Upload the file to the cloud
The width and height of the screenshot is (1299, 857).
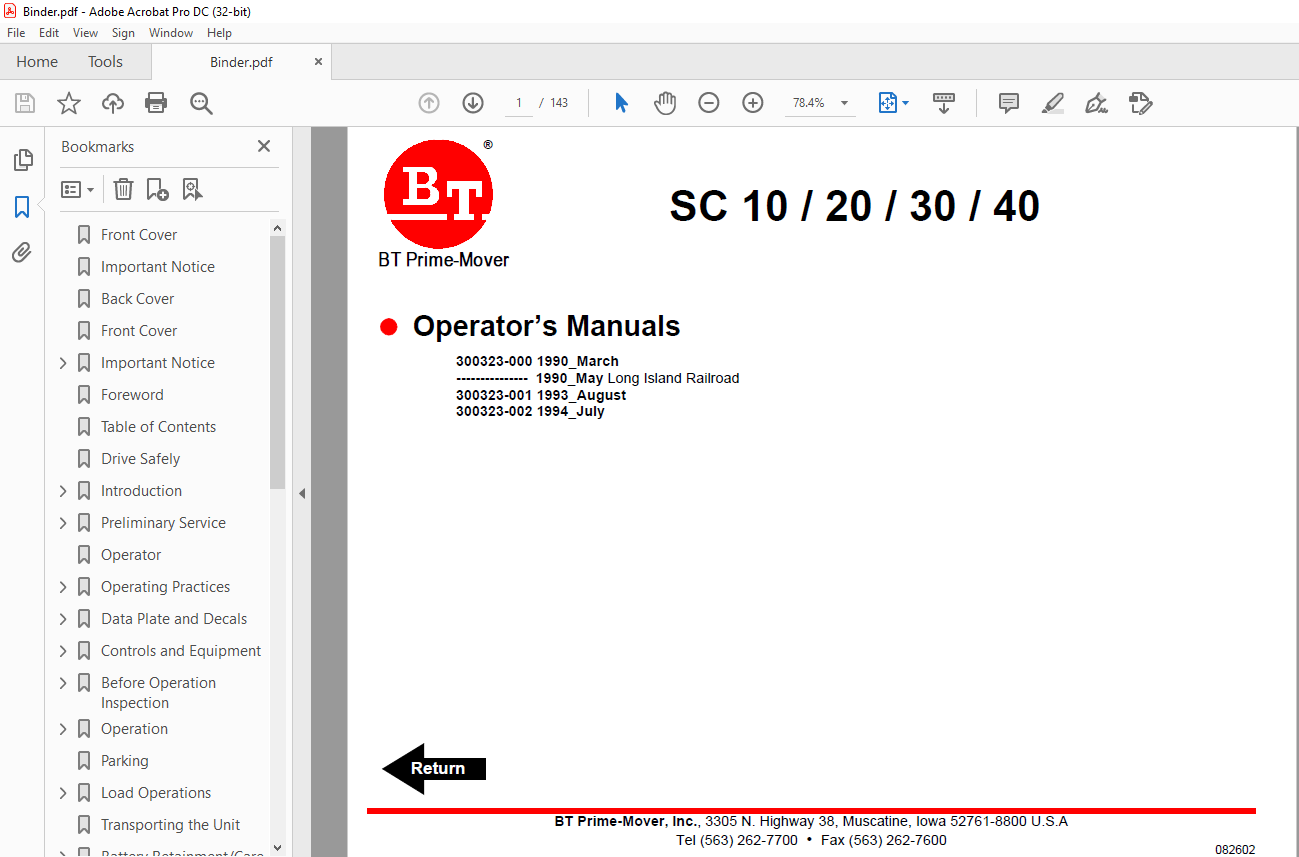pyautogui.click(x=113, y=103)
